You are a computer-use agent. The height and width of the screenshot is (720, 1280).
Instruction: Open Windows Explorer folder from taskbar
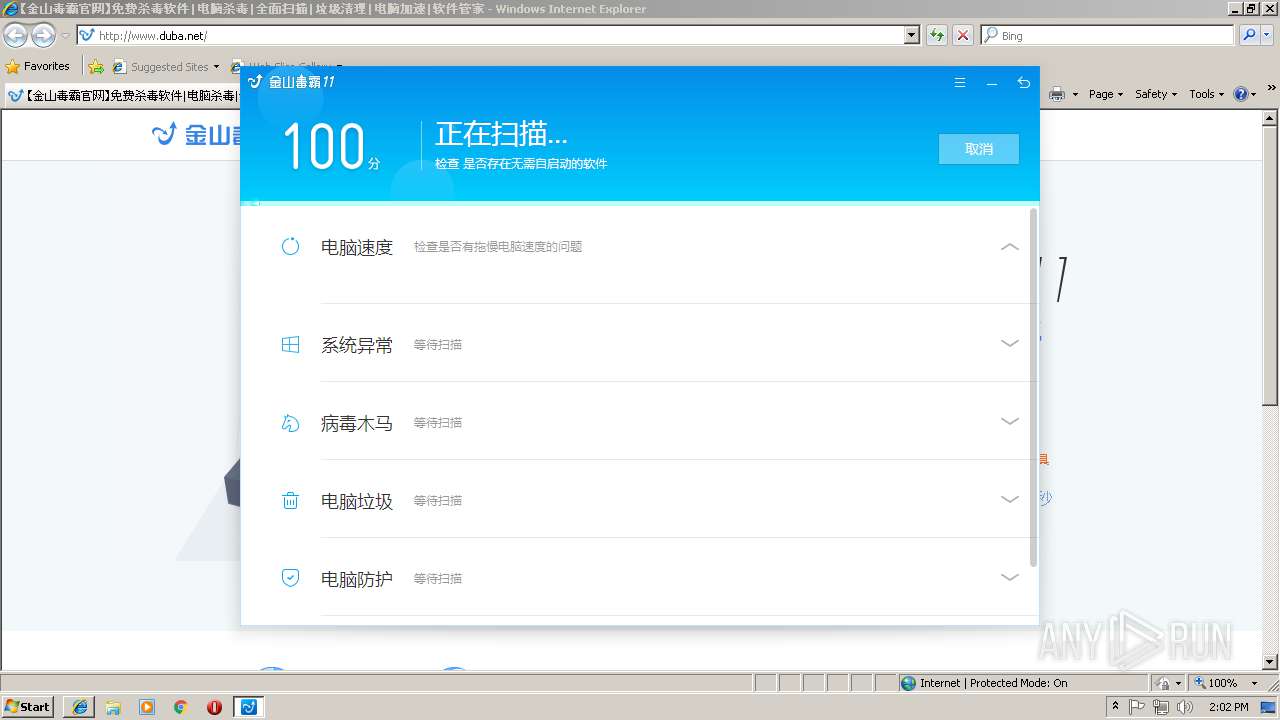pos(113,706)
